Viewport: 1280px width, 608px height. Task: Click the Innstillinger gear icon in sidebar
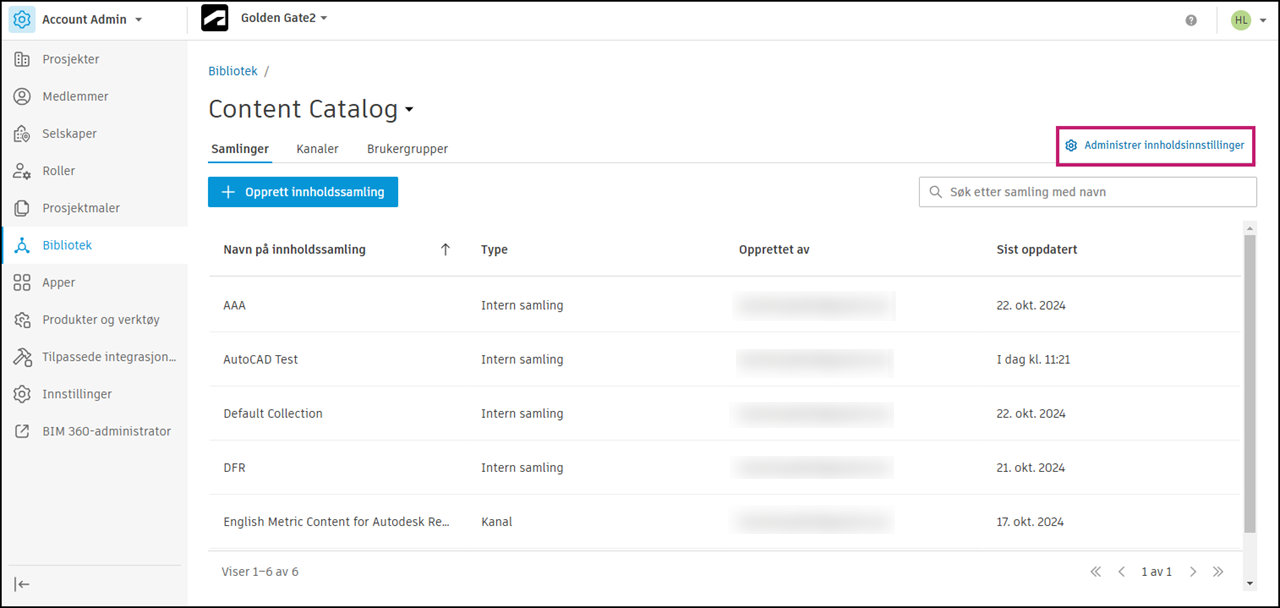(x=22, y=395)
